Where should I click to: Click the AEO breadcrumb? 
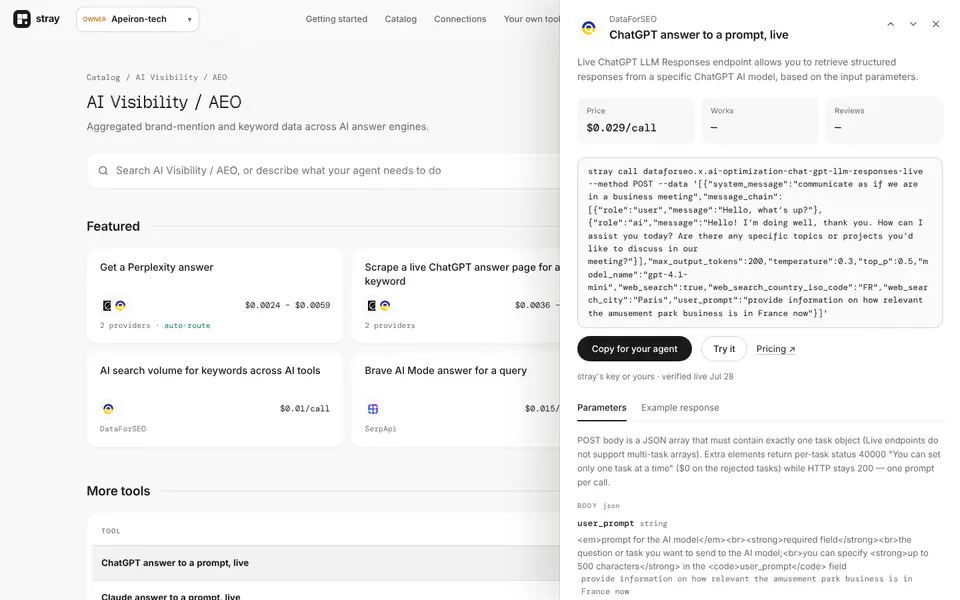[220, 77]
